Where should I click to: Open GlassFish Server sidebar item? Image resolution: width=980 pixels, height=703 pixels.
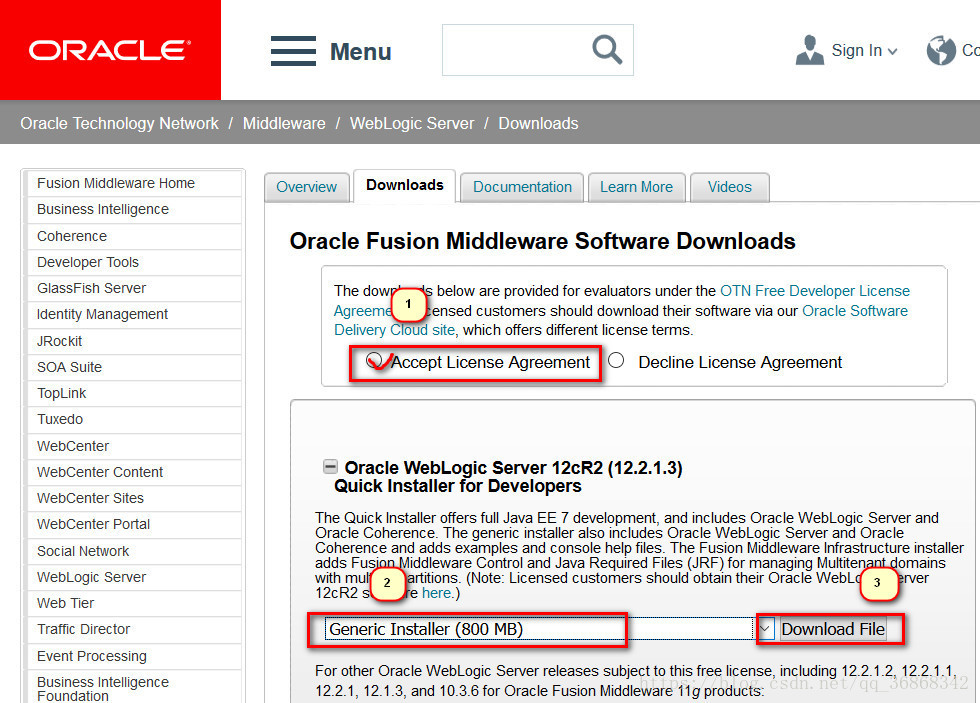[x=134, y=288]
